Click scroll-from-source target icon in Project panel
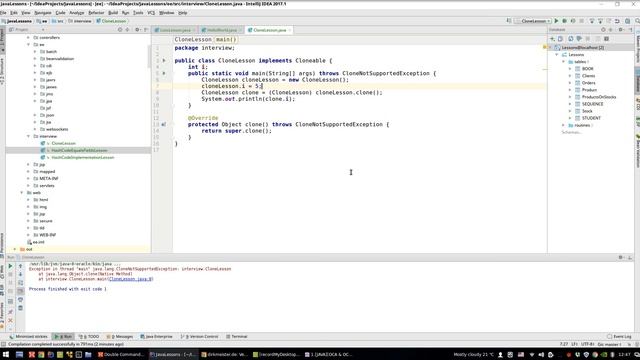 tap(120, 30)
